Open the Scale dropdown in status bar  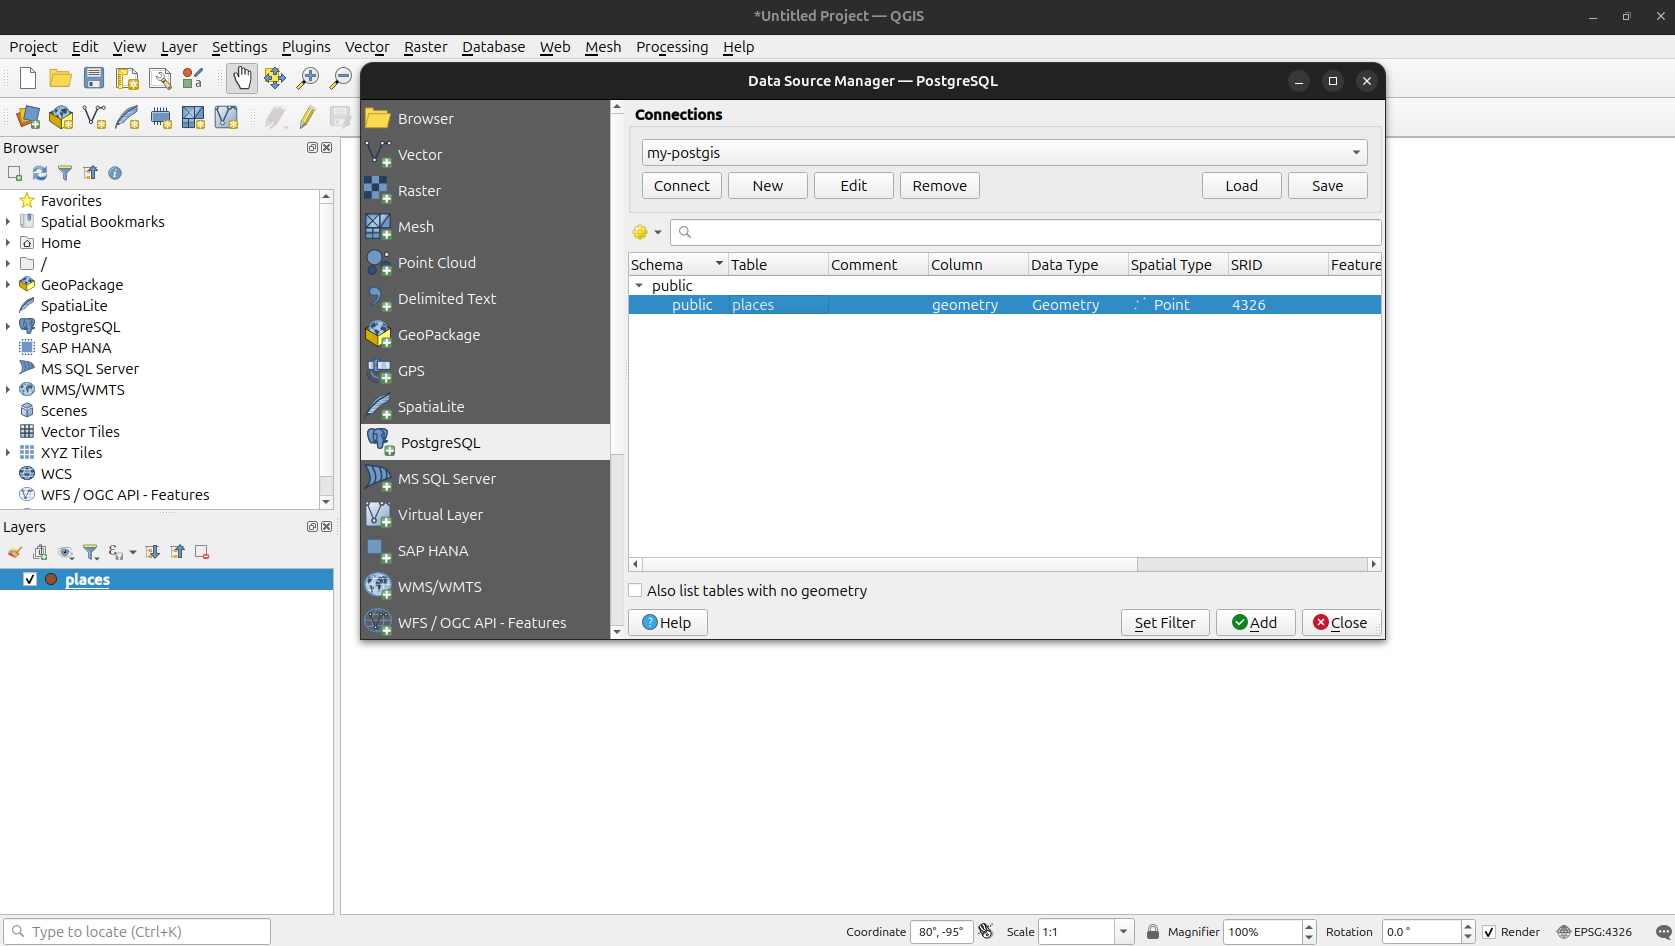click(x=1122, y=931)
